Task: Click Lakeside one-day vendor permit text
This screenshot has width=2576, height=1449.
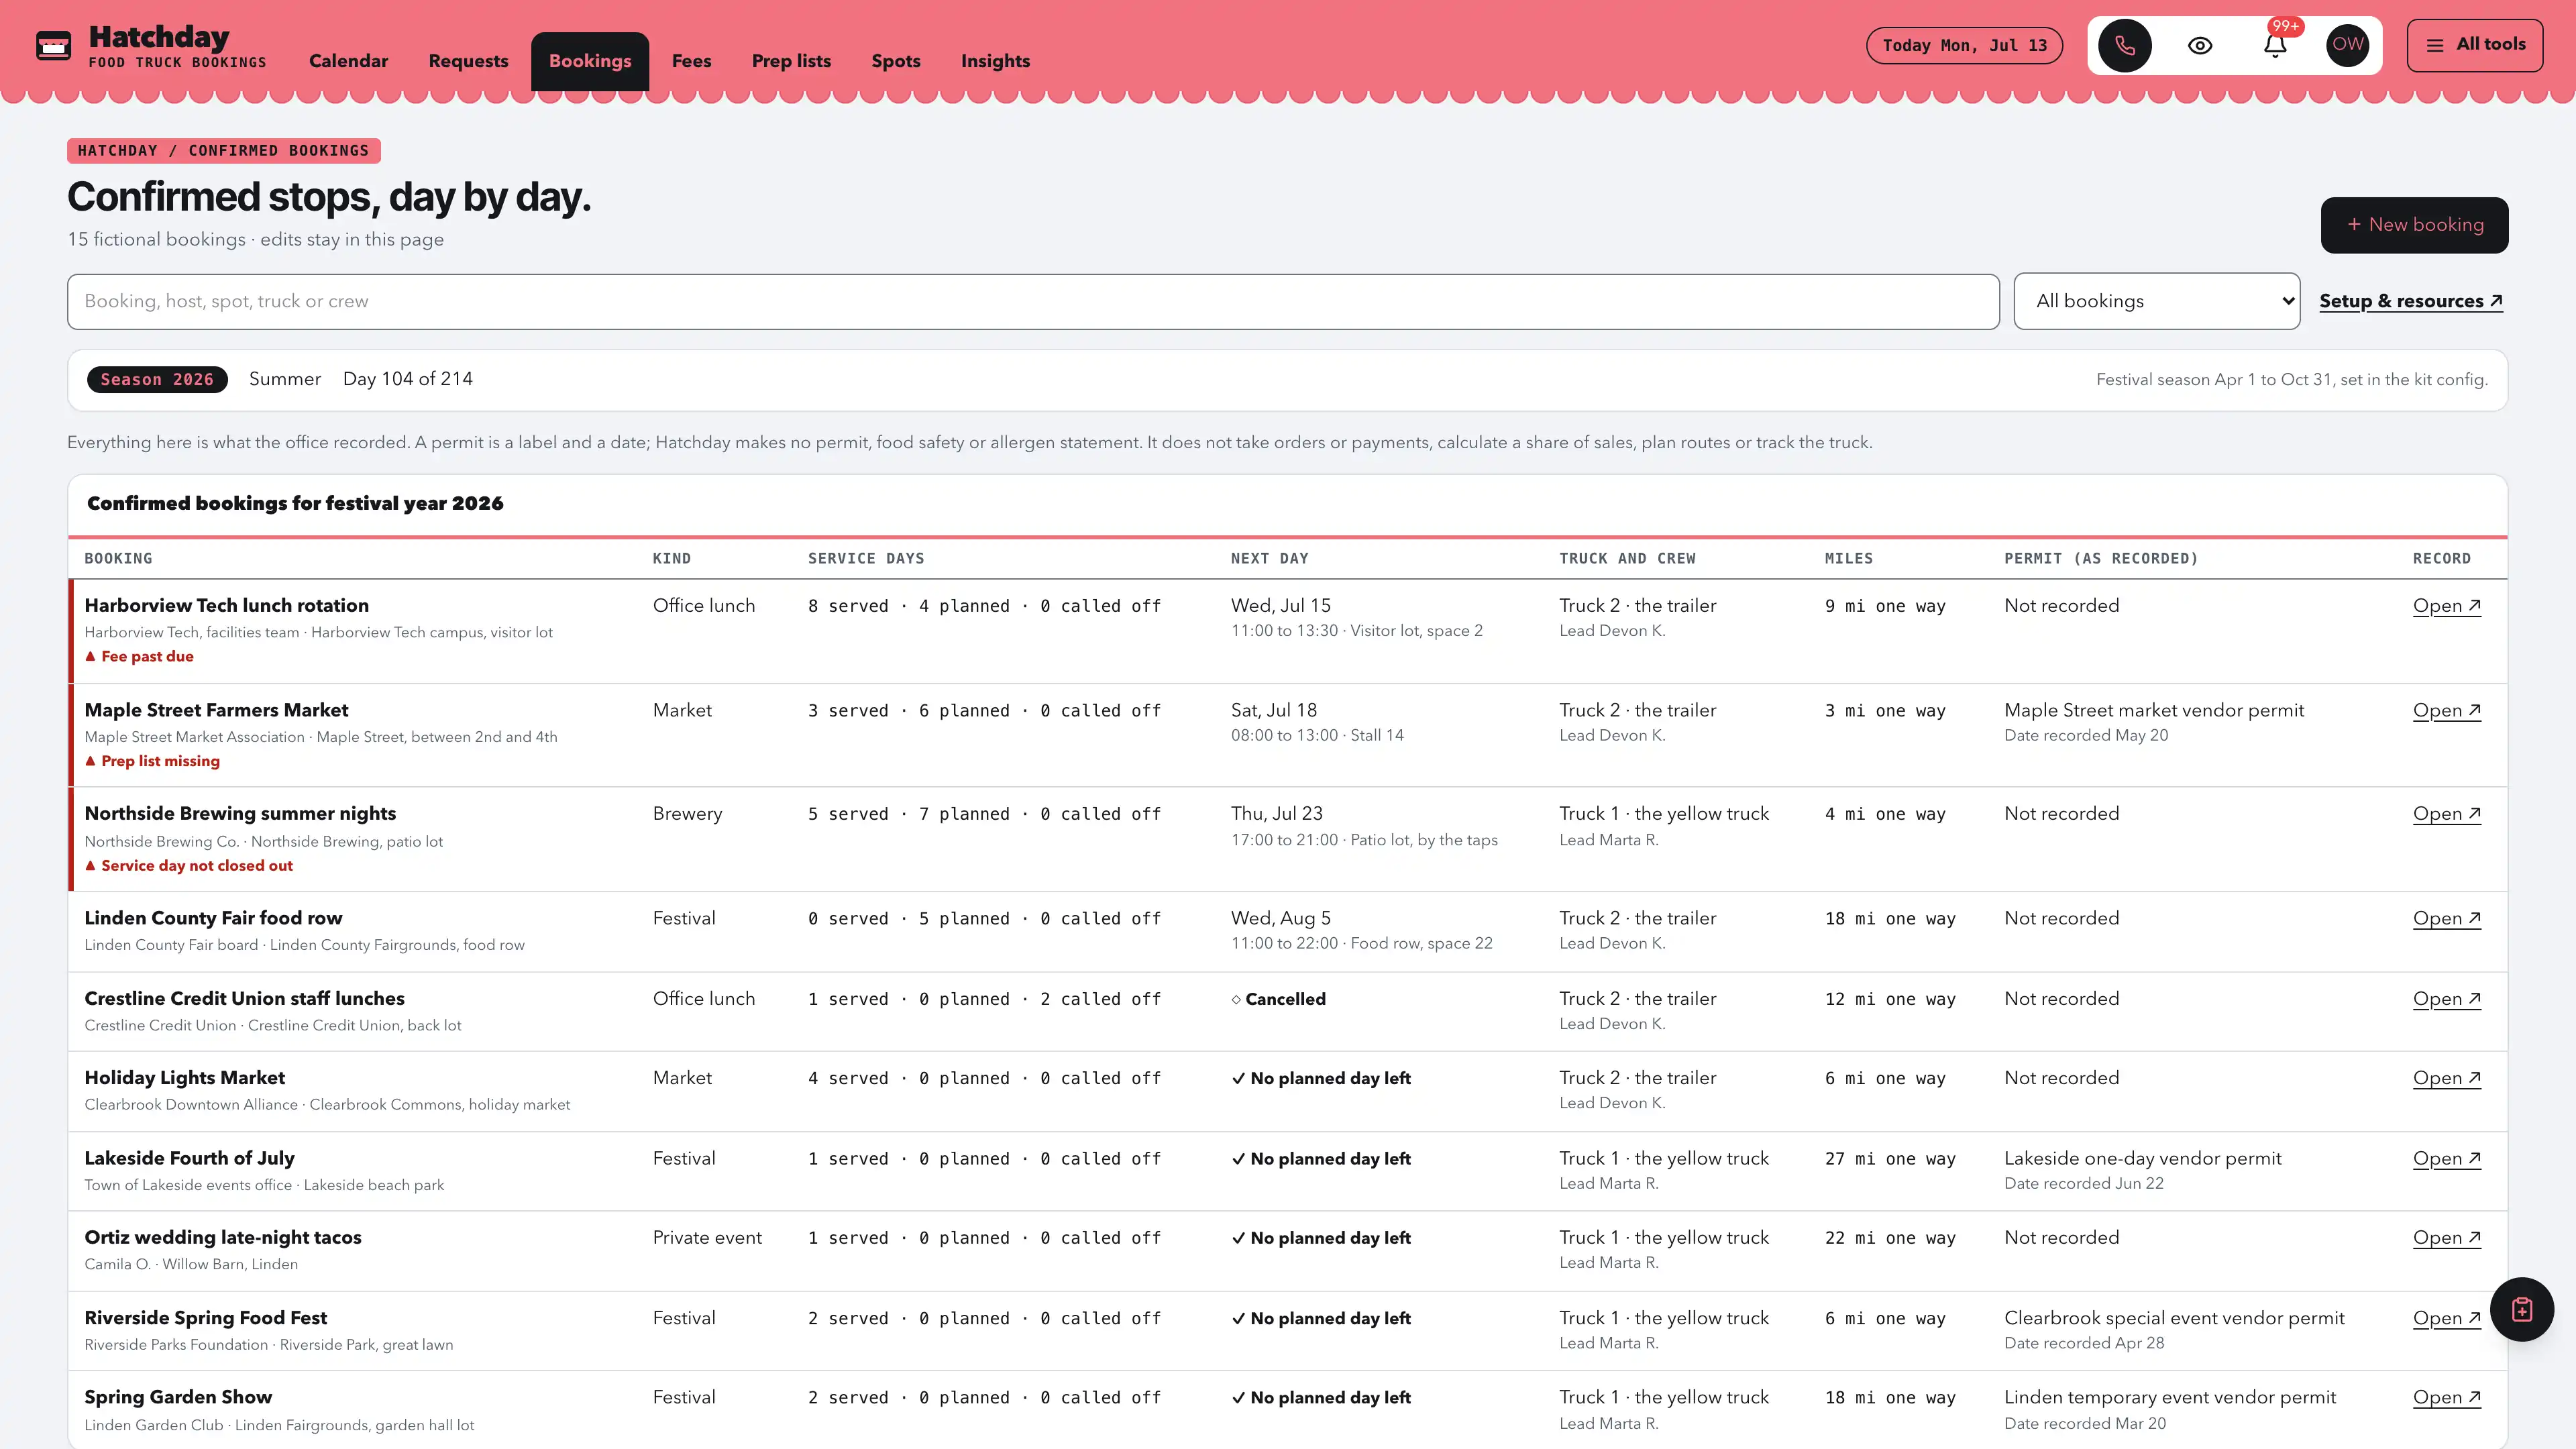Action: point(2143,1158)
